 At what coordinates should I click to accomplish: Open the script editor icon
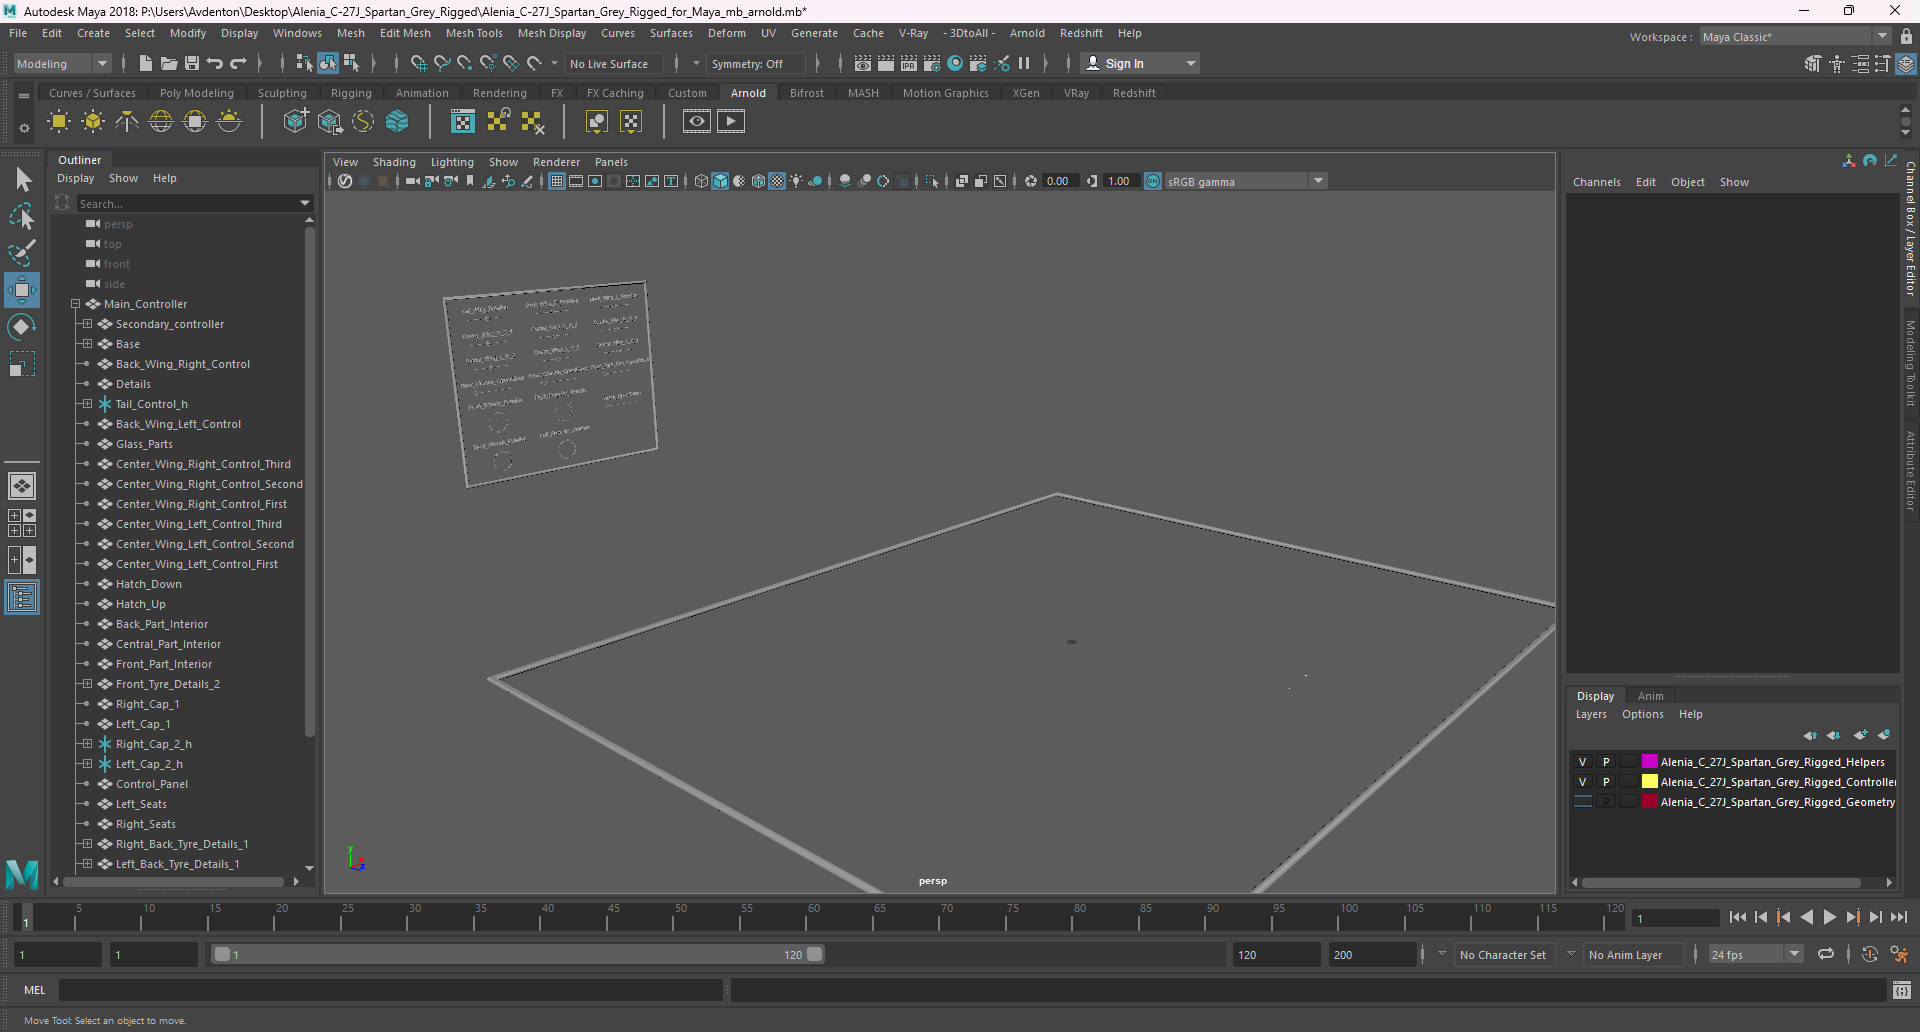pos(1902,990)
